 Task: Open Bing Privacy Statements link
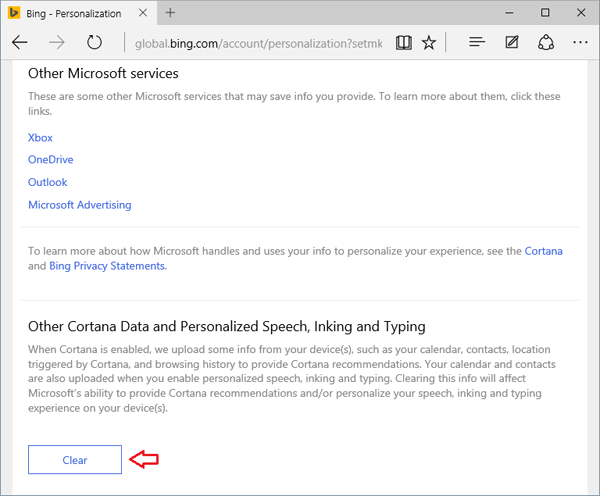[x=108, y=266]
